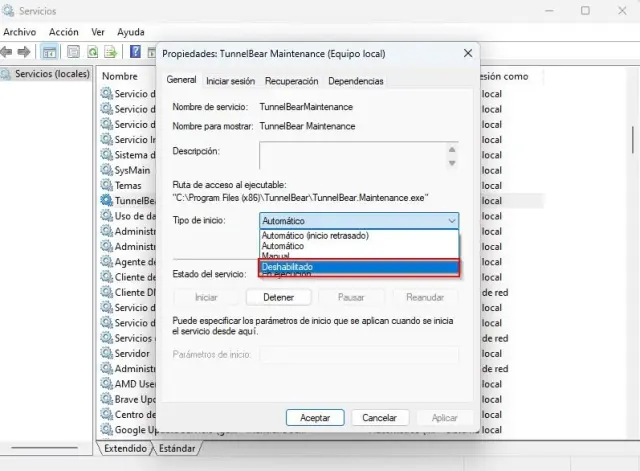640x471 pixels.
Task: Click the export list toolbar icon
Action: click(x=111, y=51)
